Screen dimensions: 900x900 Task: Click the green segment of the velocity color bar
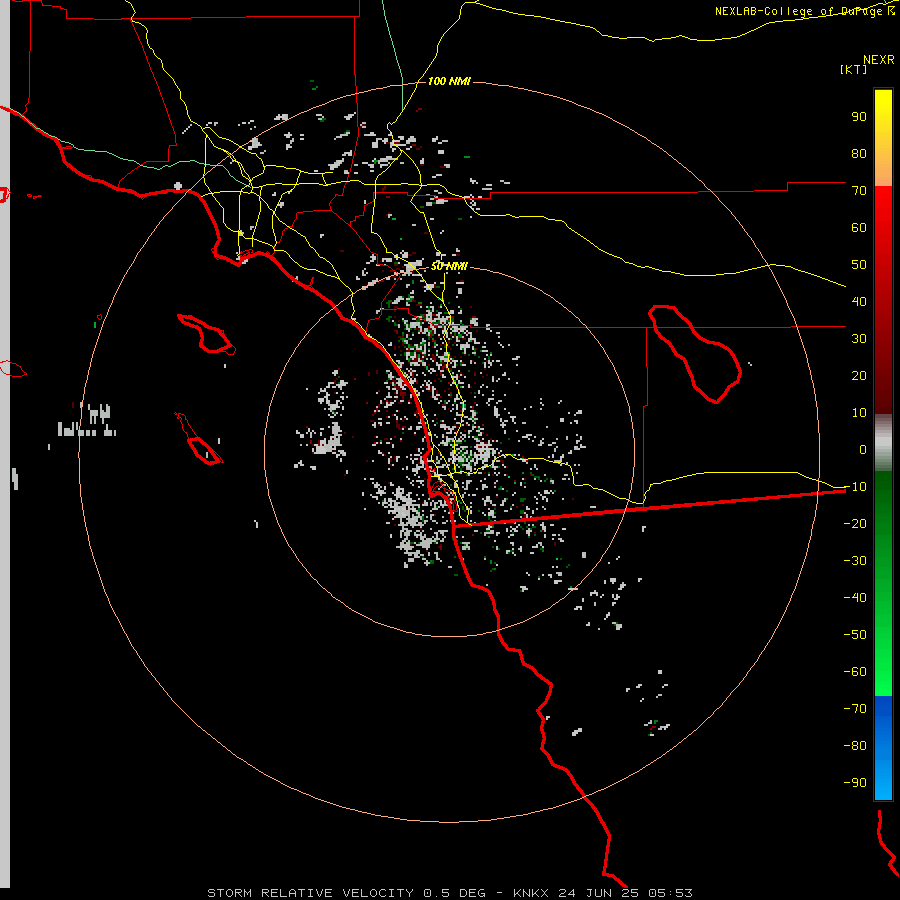point(883,583)
